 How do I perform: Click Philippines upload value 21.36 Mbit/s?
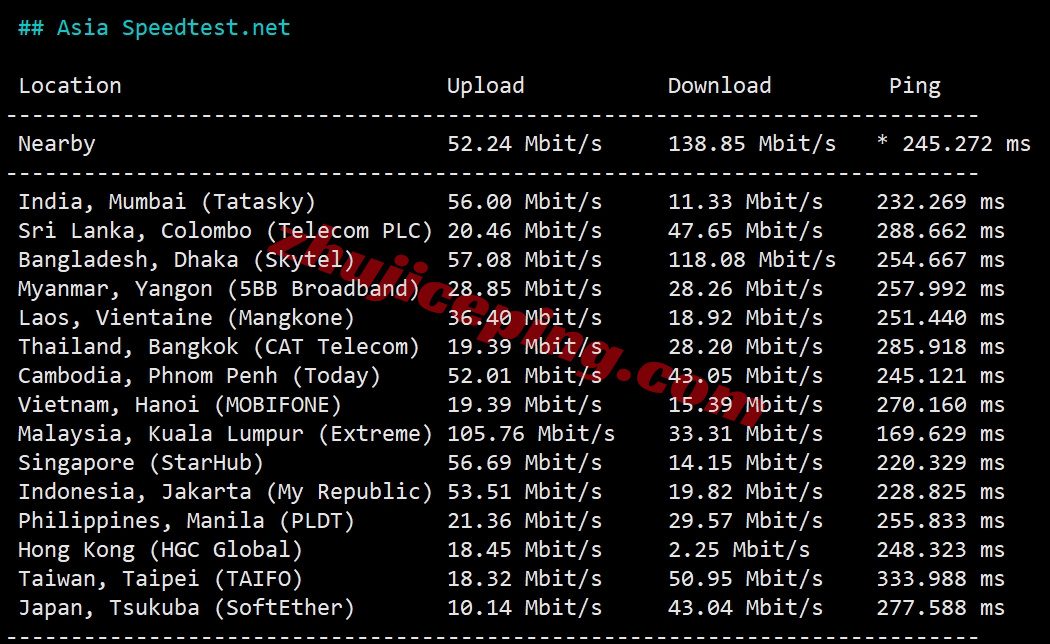[x=524, y=521]
